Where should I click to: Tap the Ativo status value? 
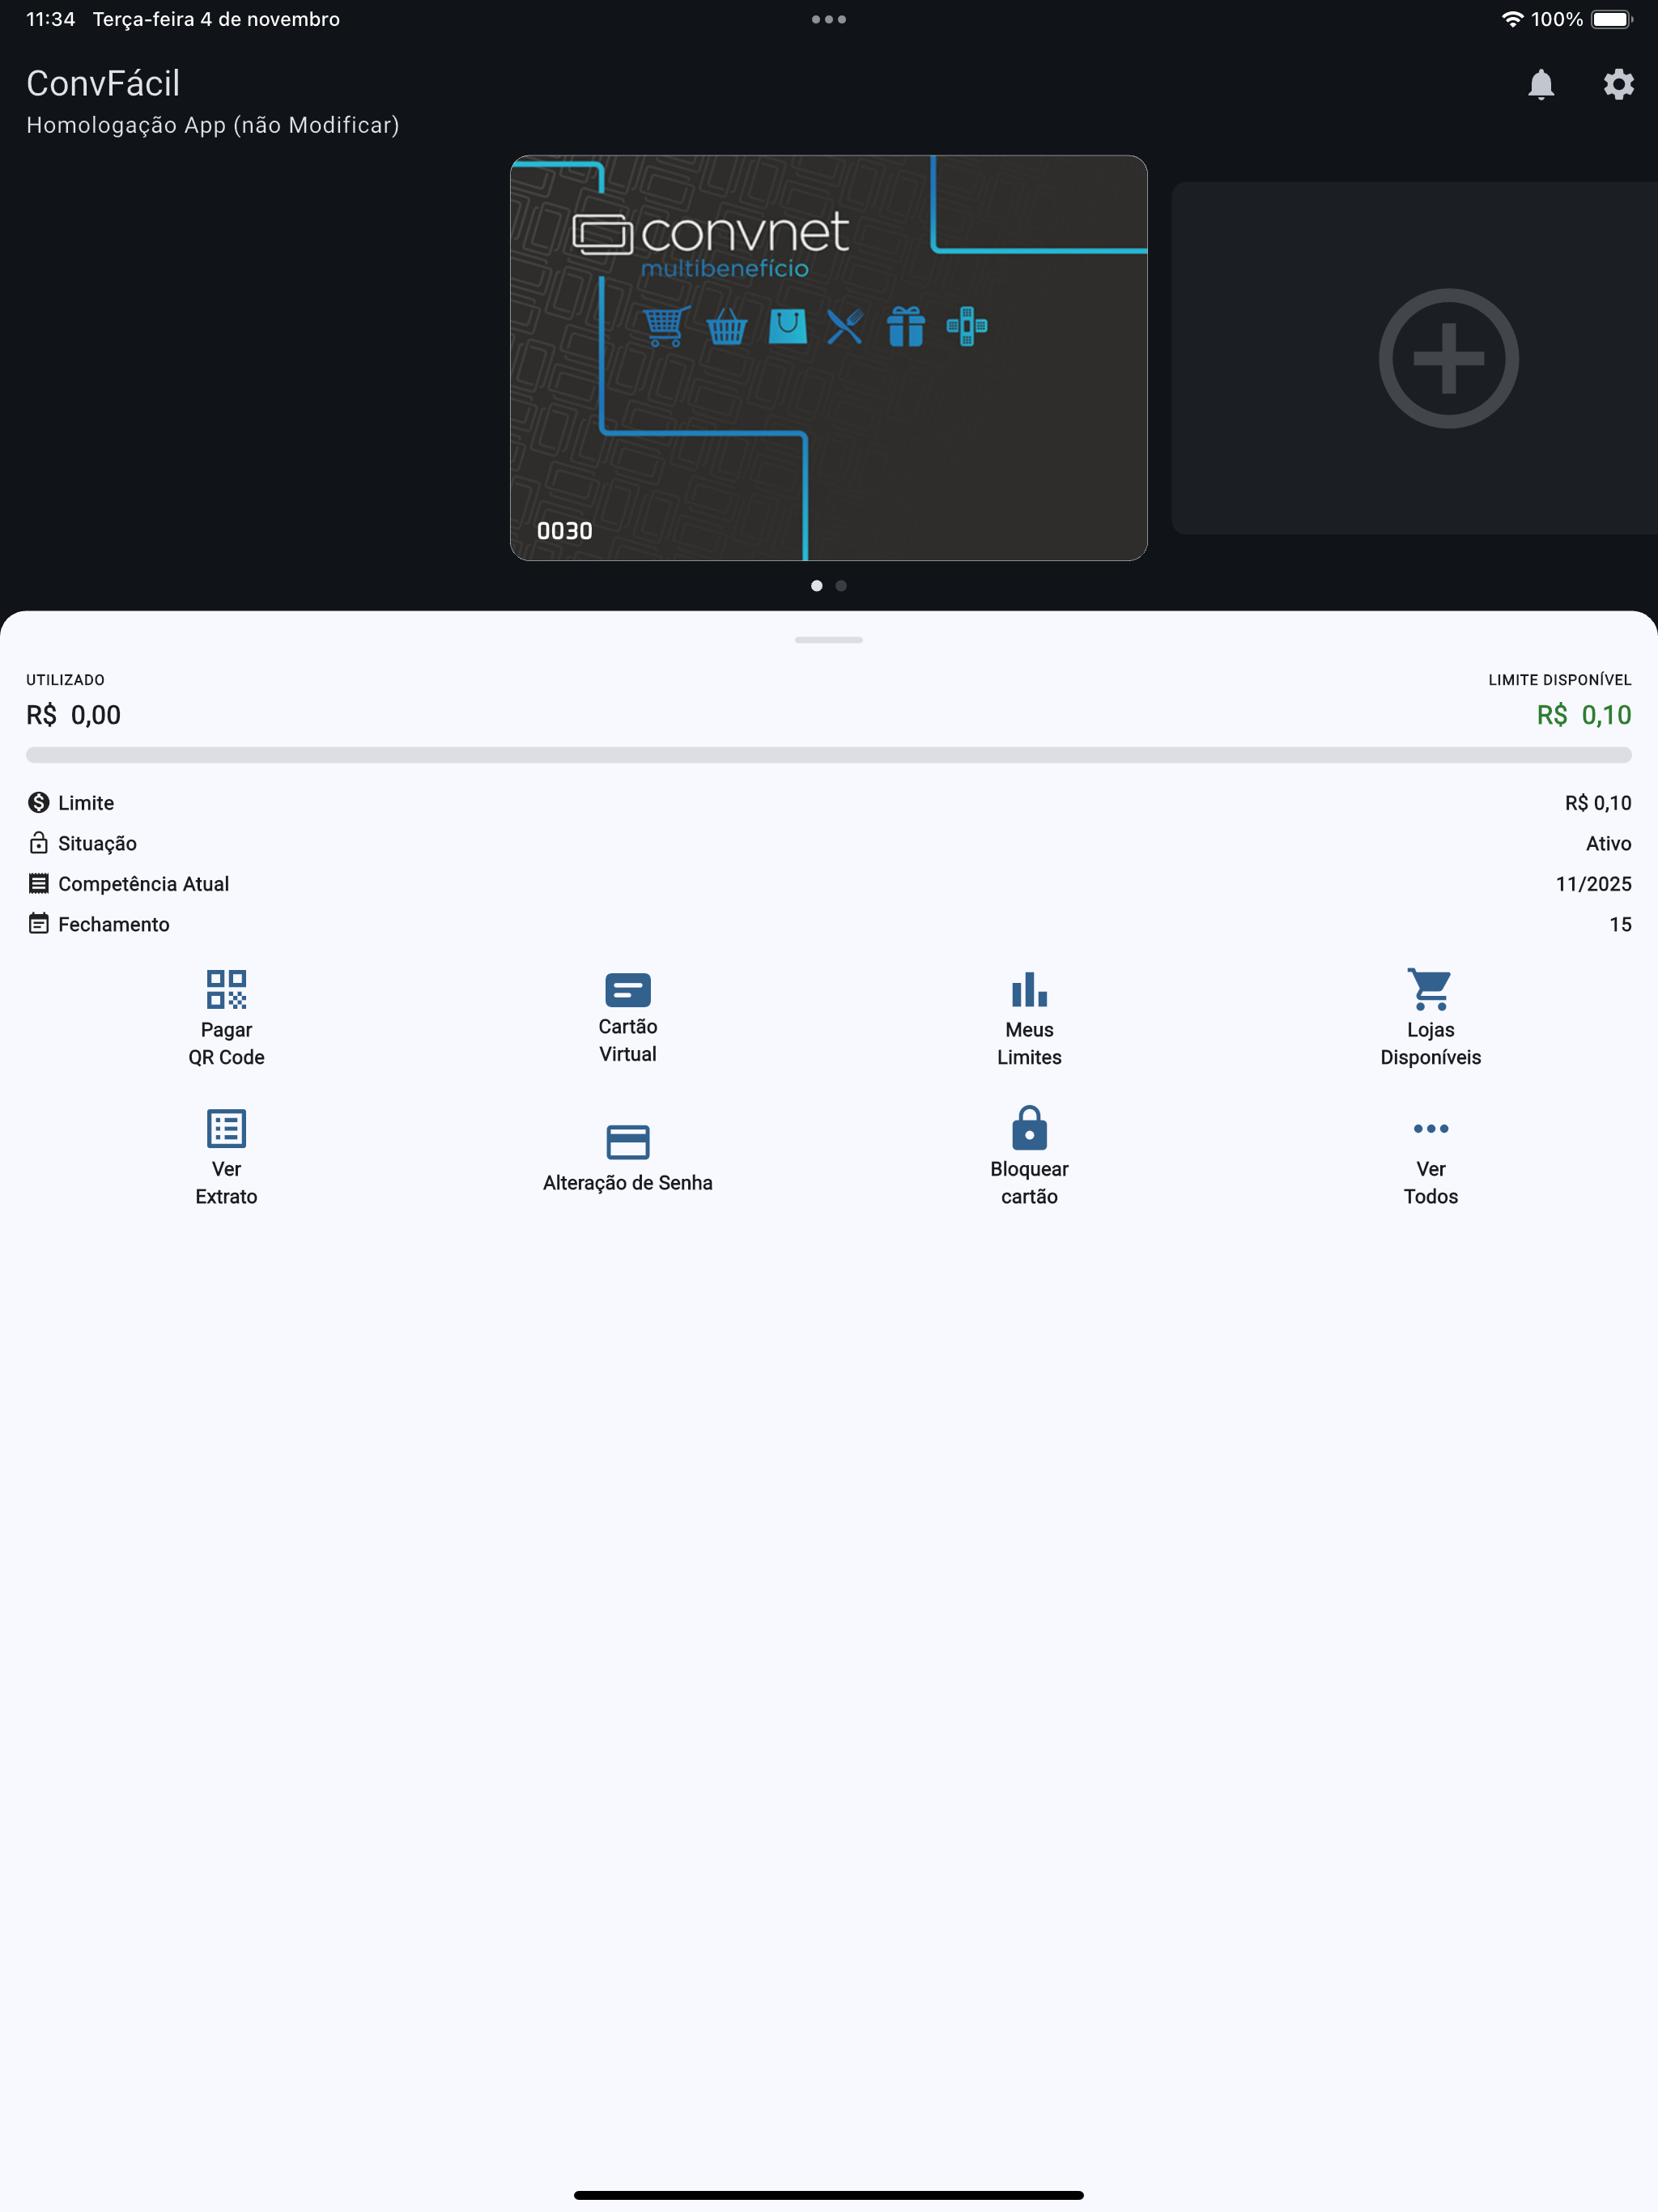pyautogui.click(x=1608, y=843)
